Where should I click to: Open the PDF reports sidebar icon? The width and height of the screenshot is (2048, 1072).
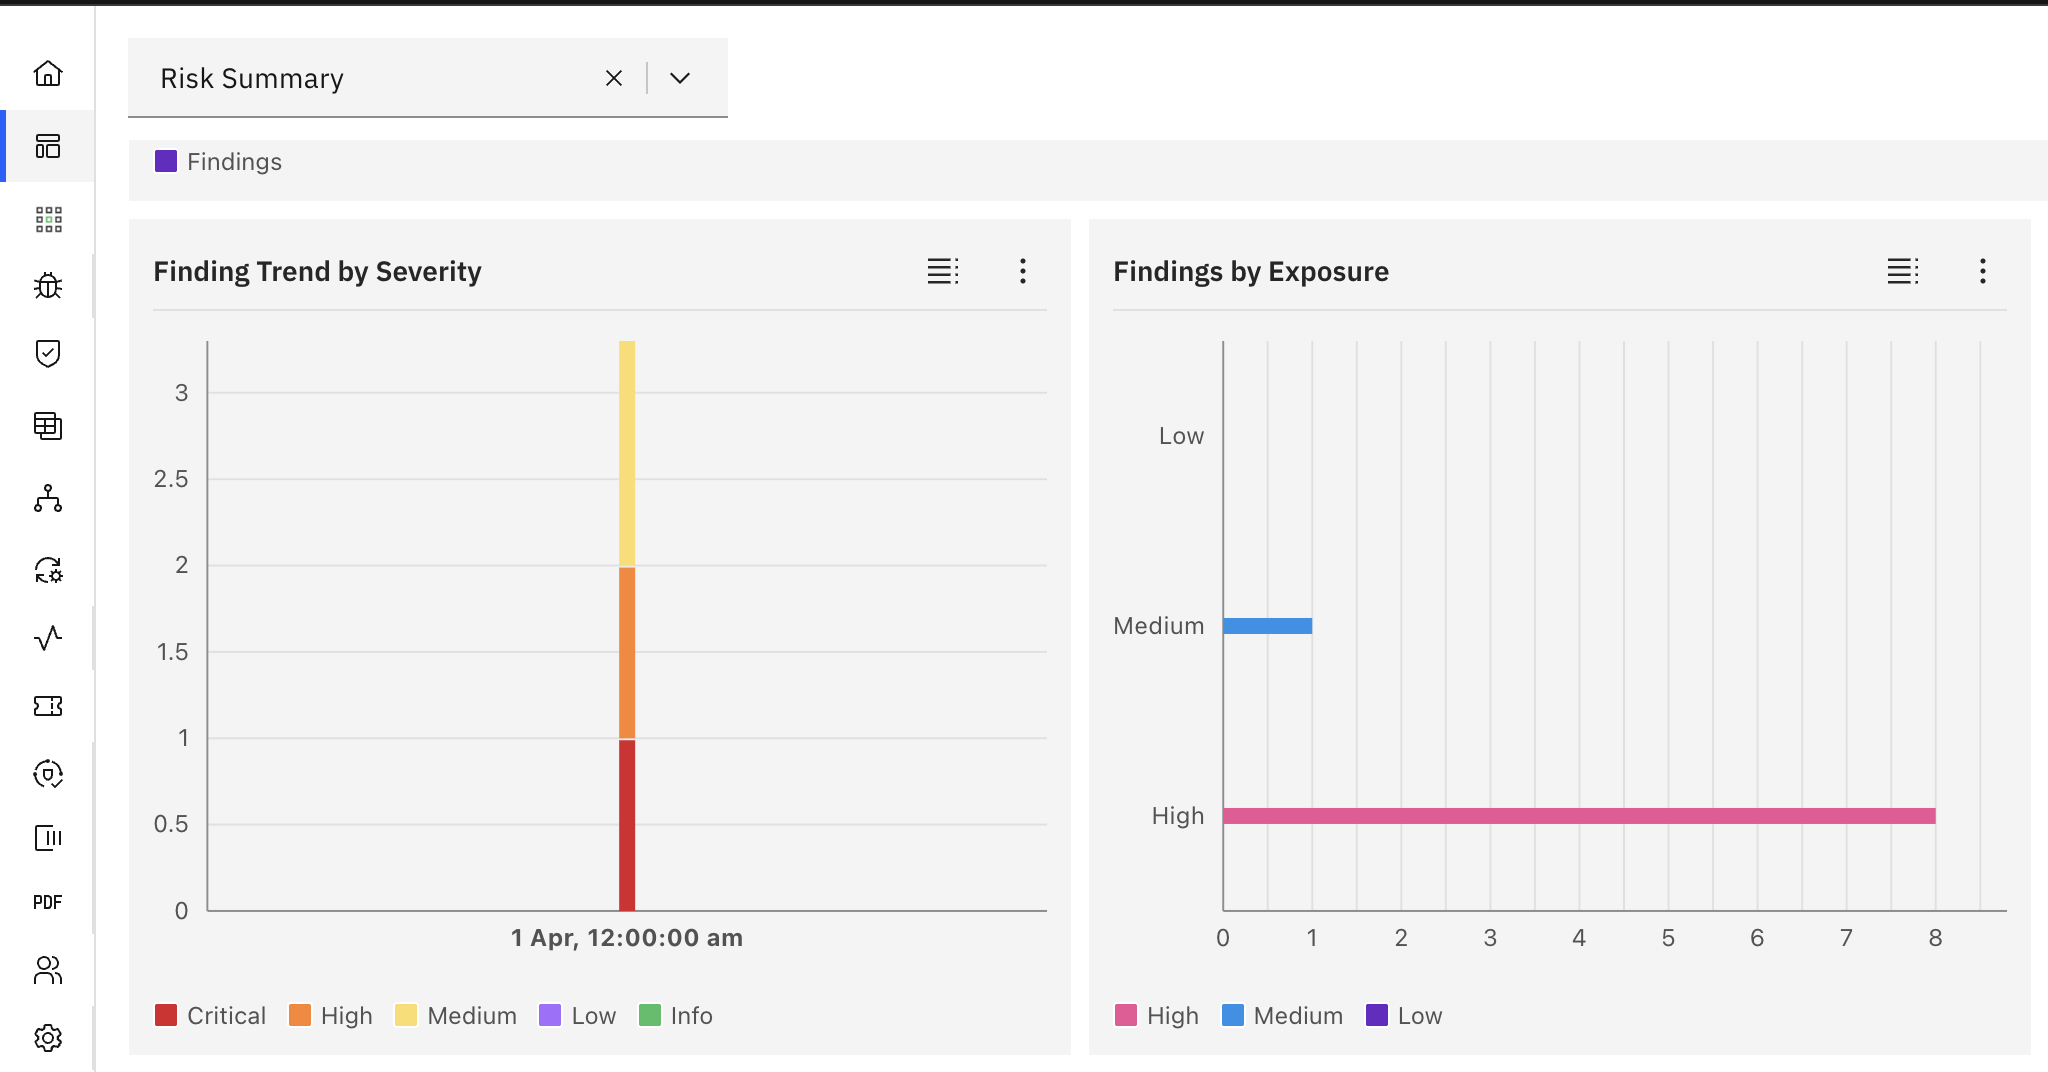click(x=48, y=902)
